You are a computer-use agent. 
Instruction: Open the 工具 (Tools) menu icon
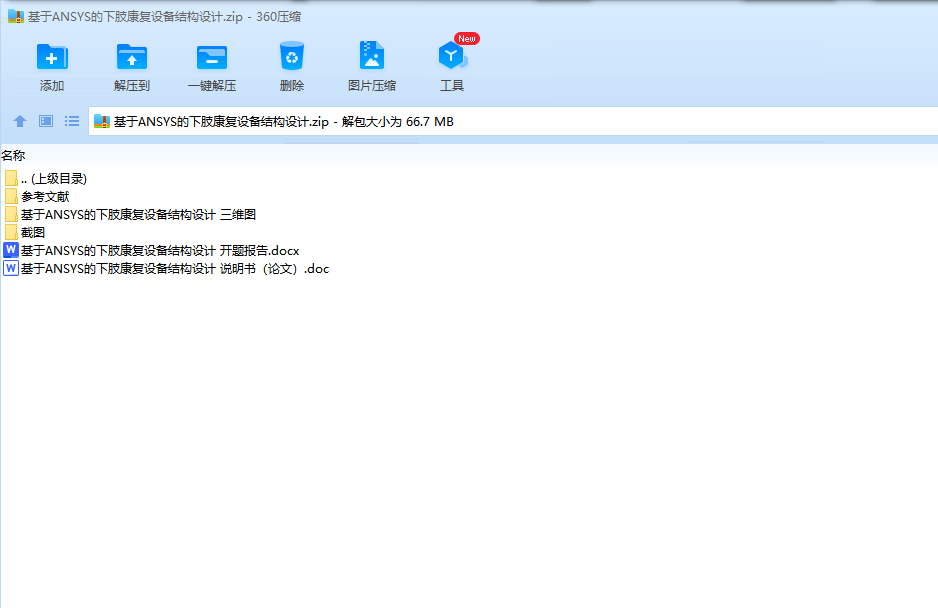point(452,56)
